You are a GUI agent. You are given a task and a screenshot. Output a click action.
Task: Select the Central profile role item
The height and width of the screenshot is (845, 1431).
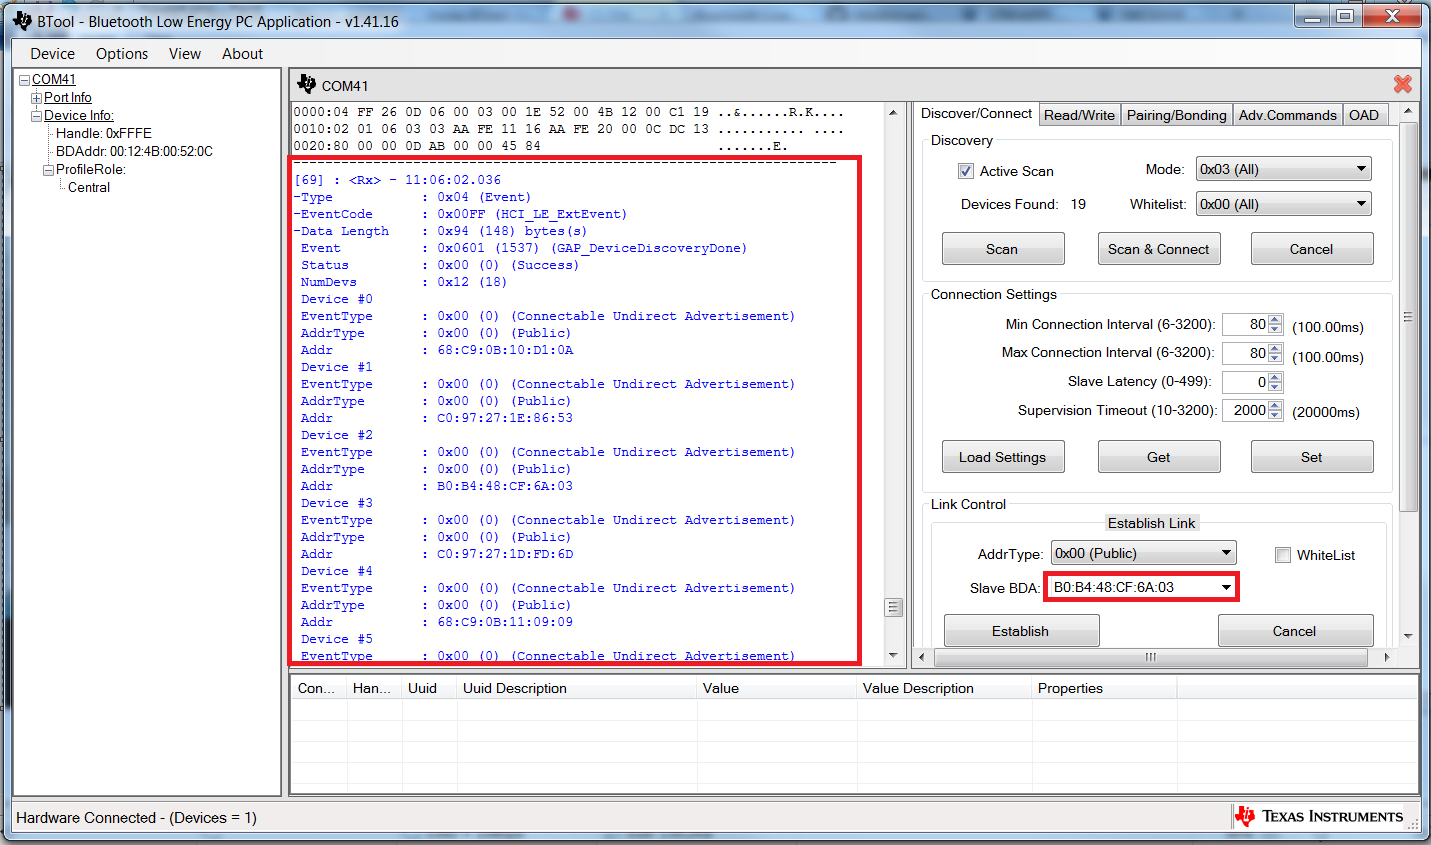[88, 187]
